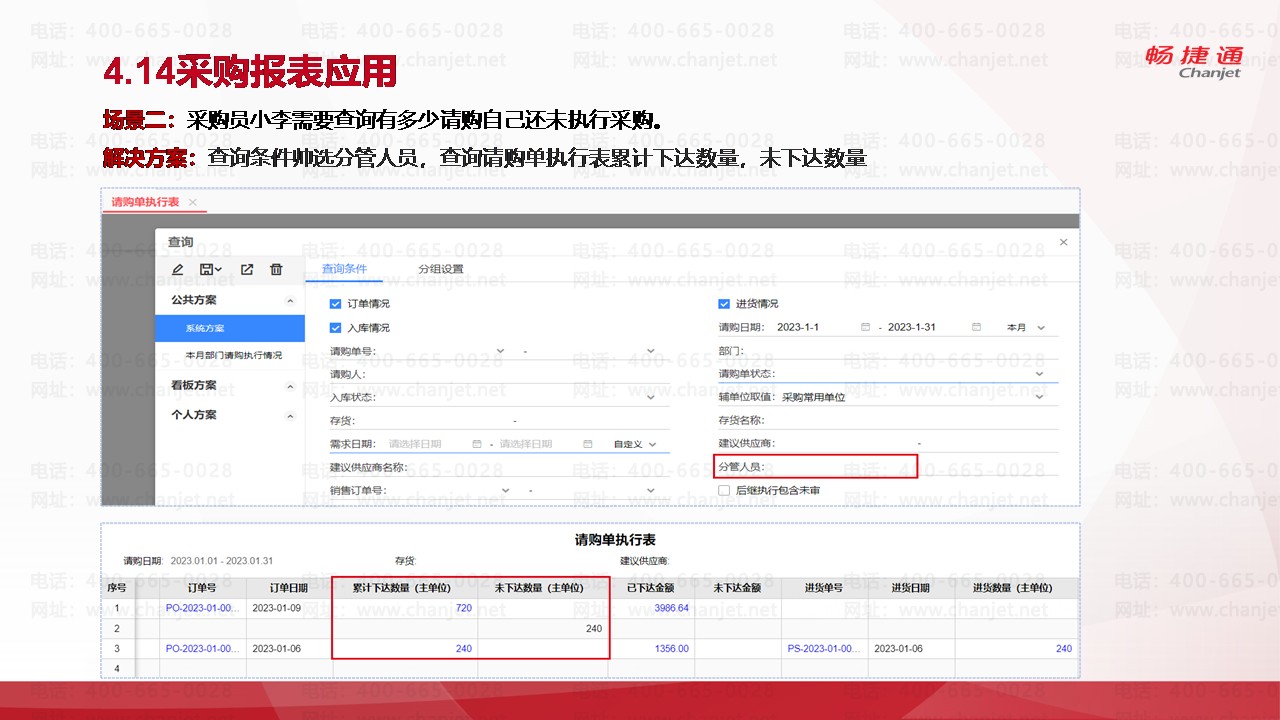The width and height of the screenshot is (1280, 720).
Task: Collapse the 个人方案 section
Action: click(x=290, y=415)
